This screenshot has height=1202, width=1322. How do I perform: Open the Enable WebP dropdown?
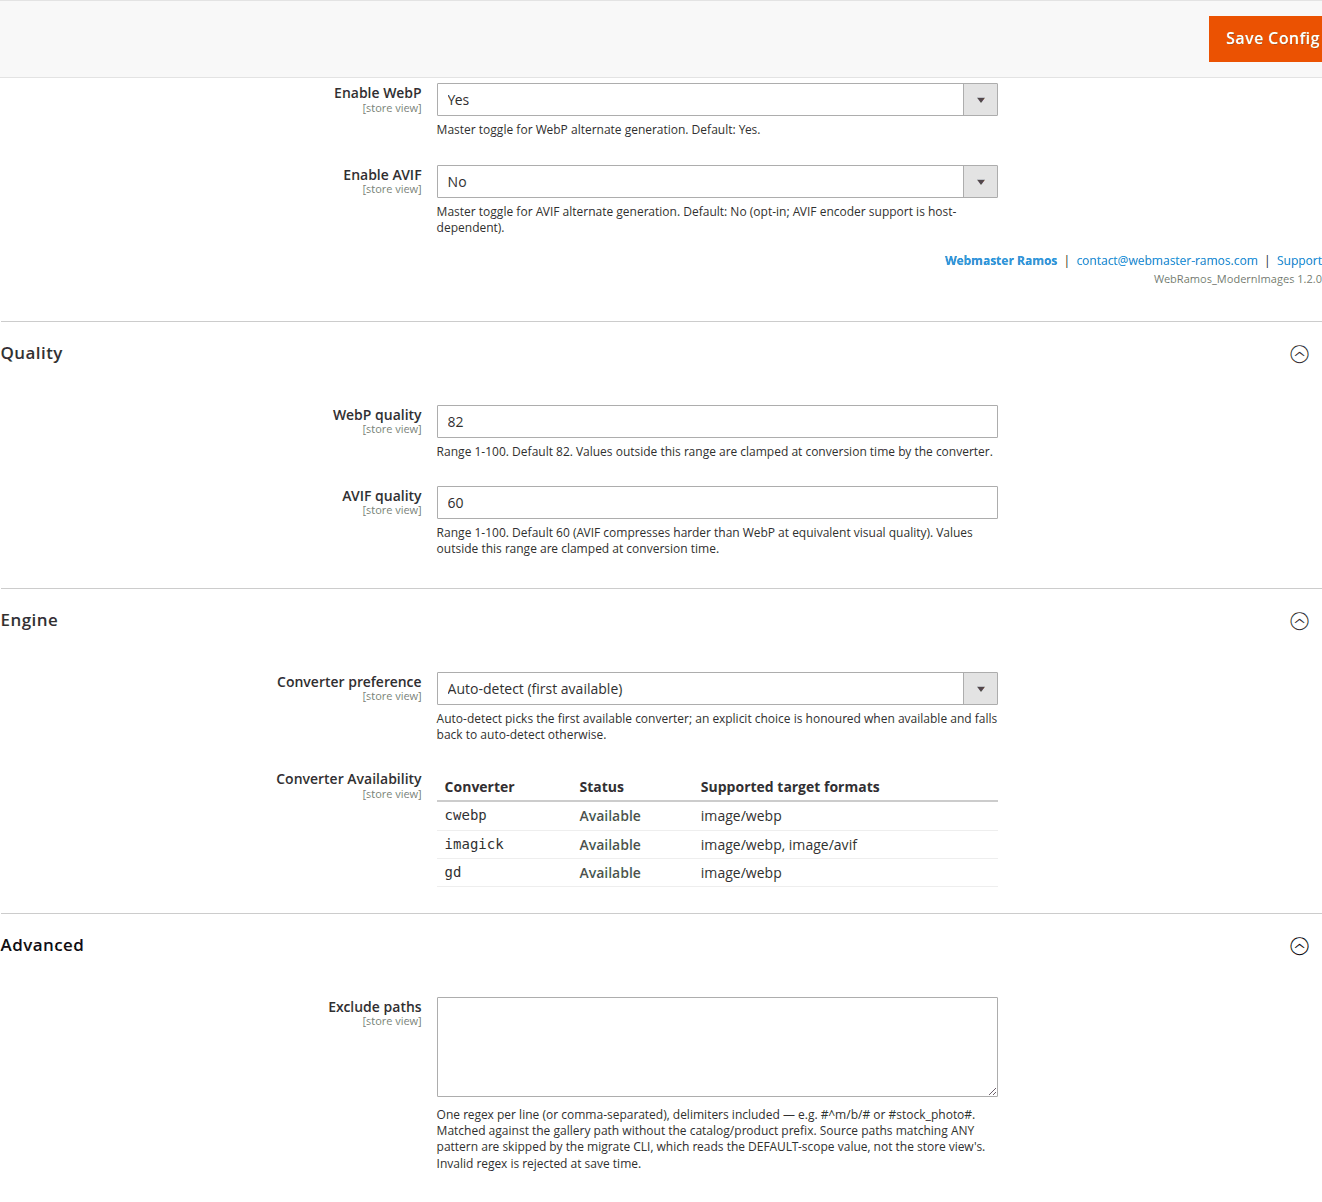pyautogui.click(x=717, y=100)
